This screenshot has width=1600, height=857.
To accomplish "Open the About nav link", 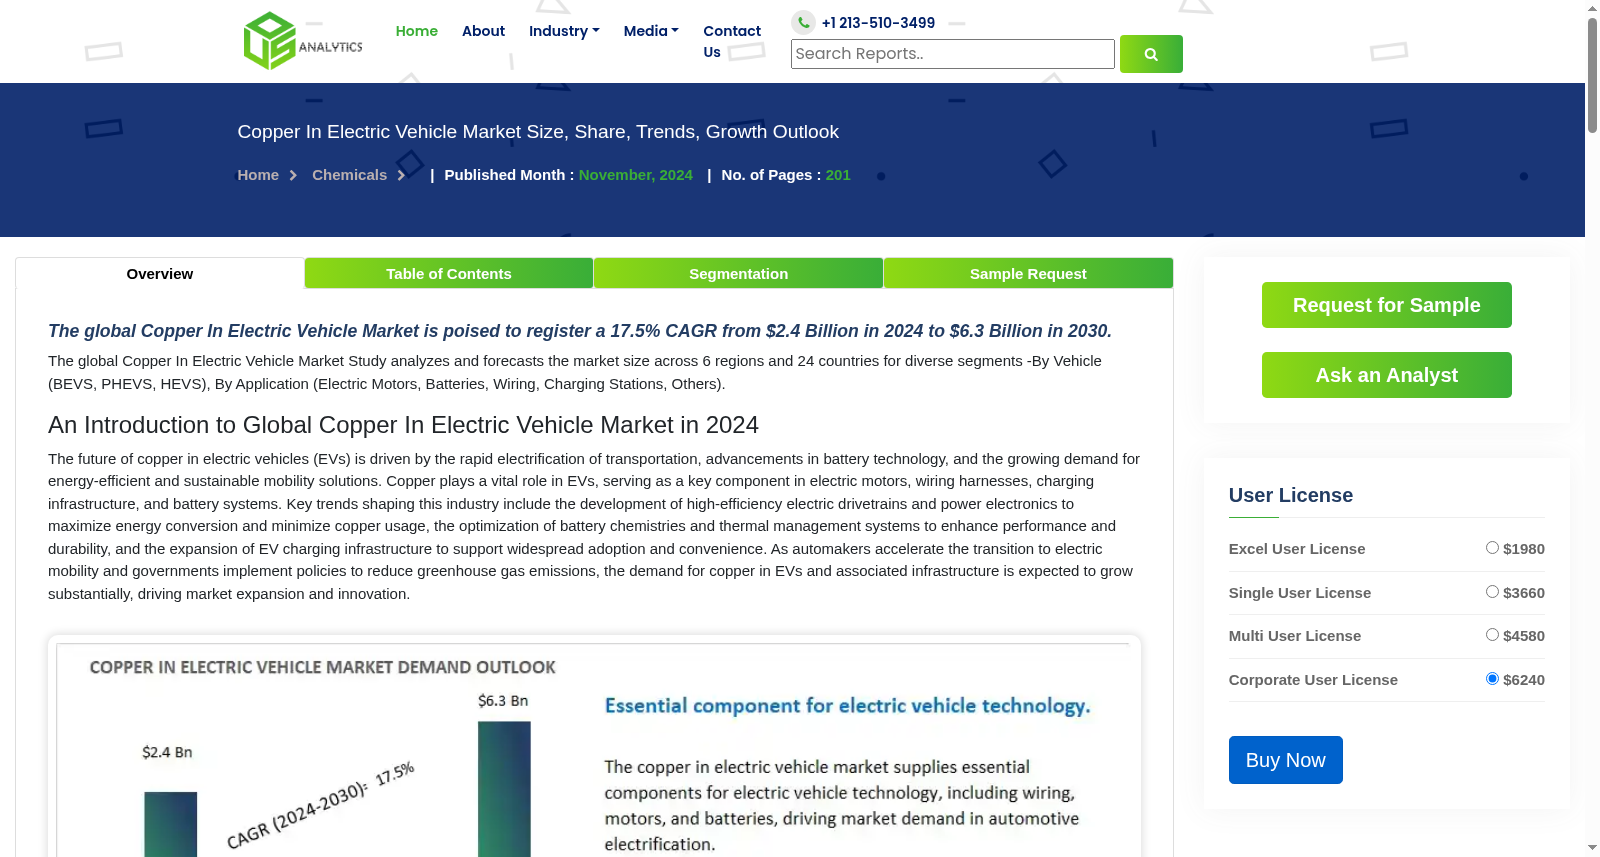I will click(x=483, y=31).
